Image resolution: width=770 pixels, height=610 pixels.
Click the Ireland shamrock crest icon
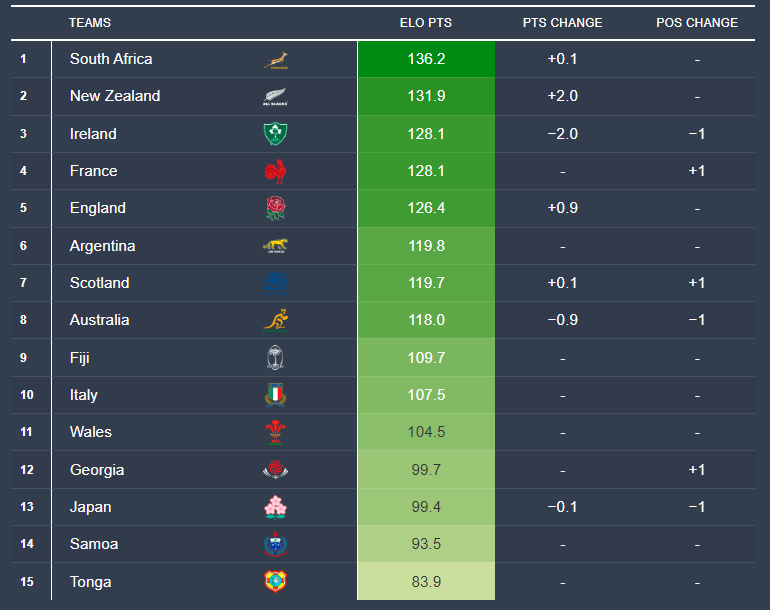click(x=275, y=134)
